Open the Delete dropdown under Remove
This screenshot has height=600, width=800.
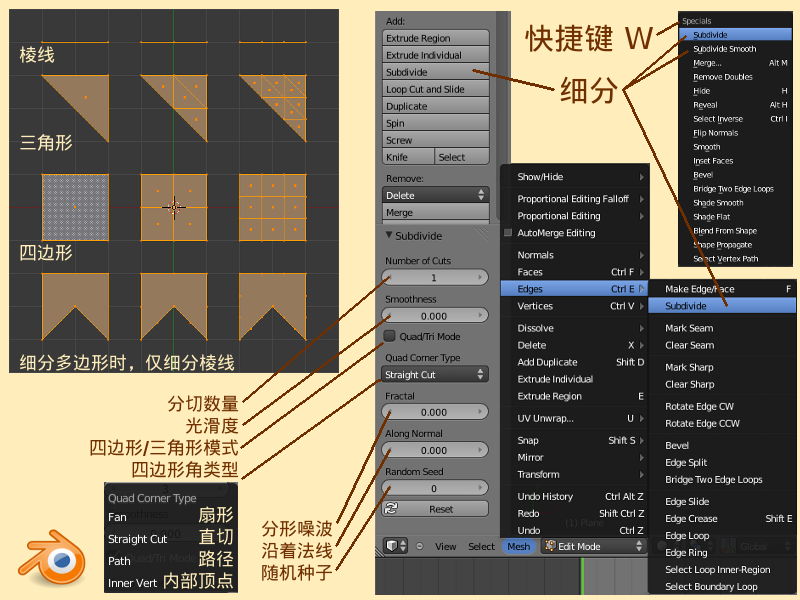435,195
